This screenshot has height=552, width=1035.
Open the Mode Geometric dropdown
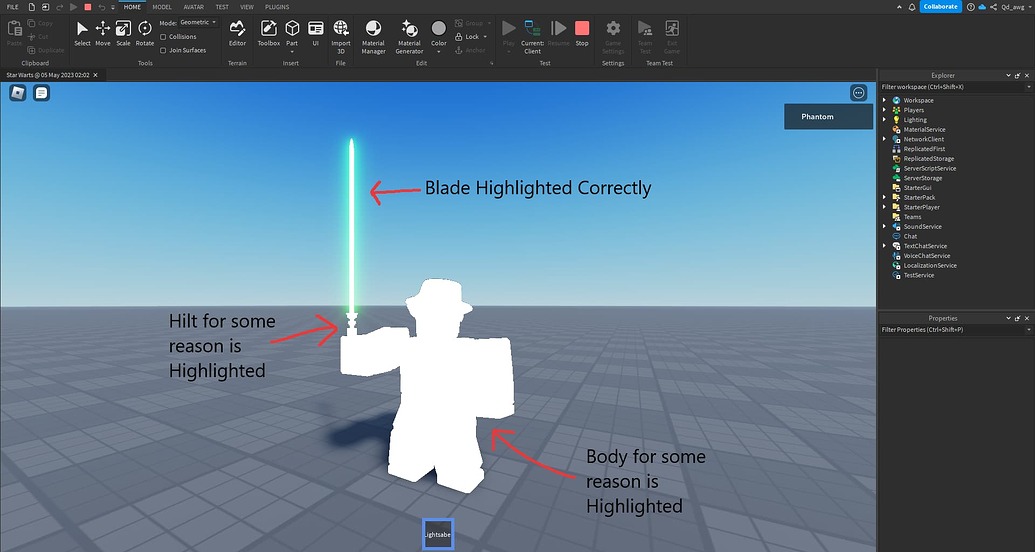pyautogui.click(x=199, y=22)
